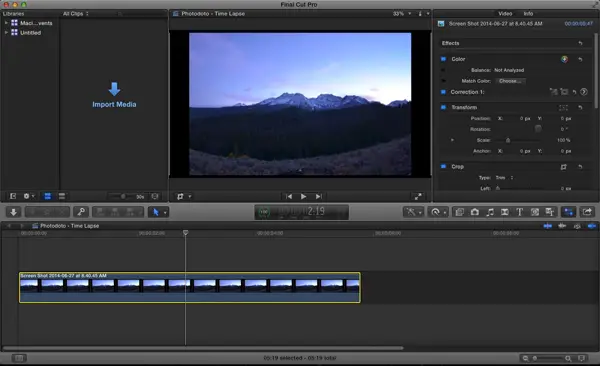Expand the Untitled library

pos(6,33)
